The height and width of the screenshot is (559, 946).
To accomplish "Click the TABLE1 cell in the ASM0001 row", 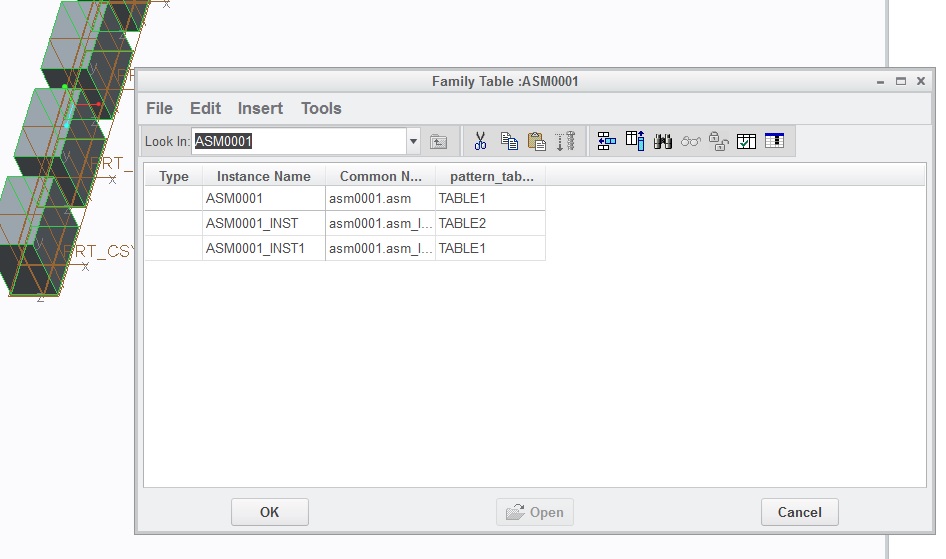I will [490, 198].
